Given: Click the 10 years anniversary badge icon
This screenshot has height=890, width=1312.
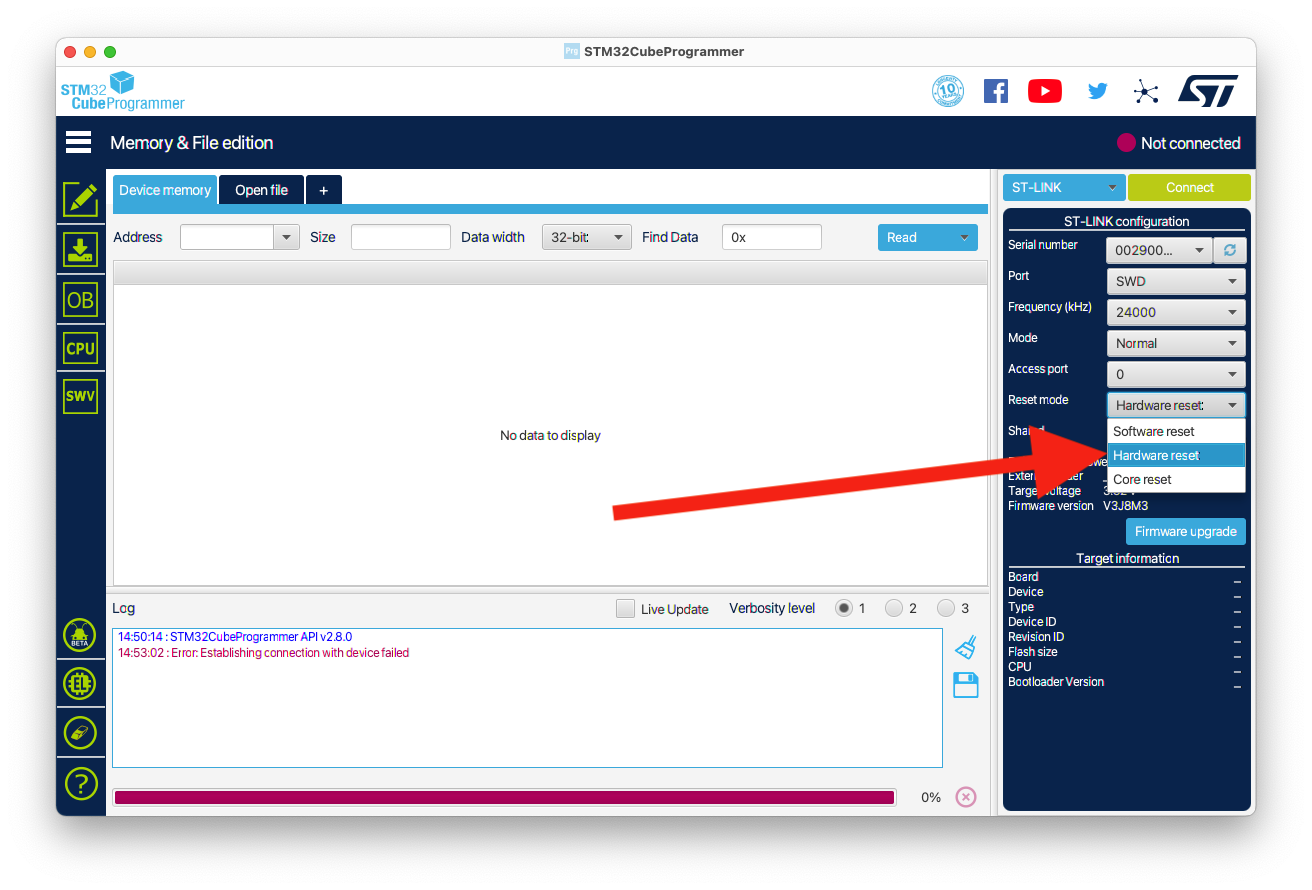Looking at the screenshot, I should tap(947, 92).
